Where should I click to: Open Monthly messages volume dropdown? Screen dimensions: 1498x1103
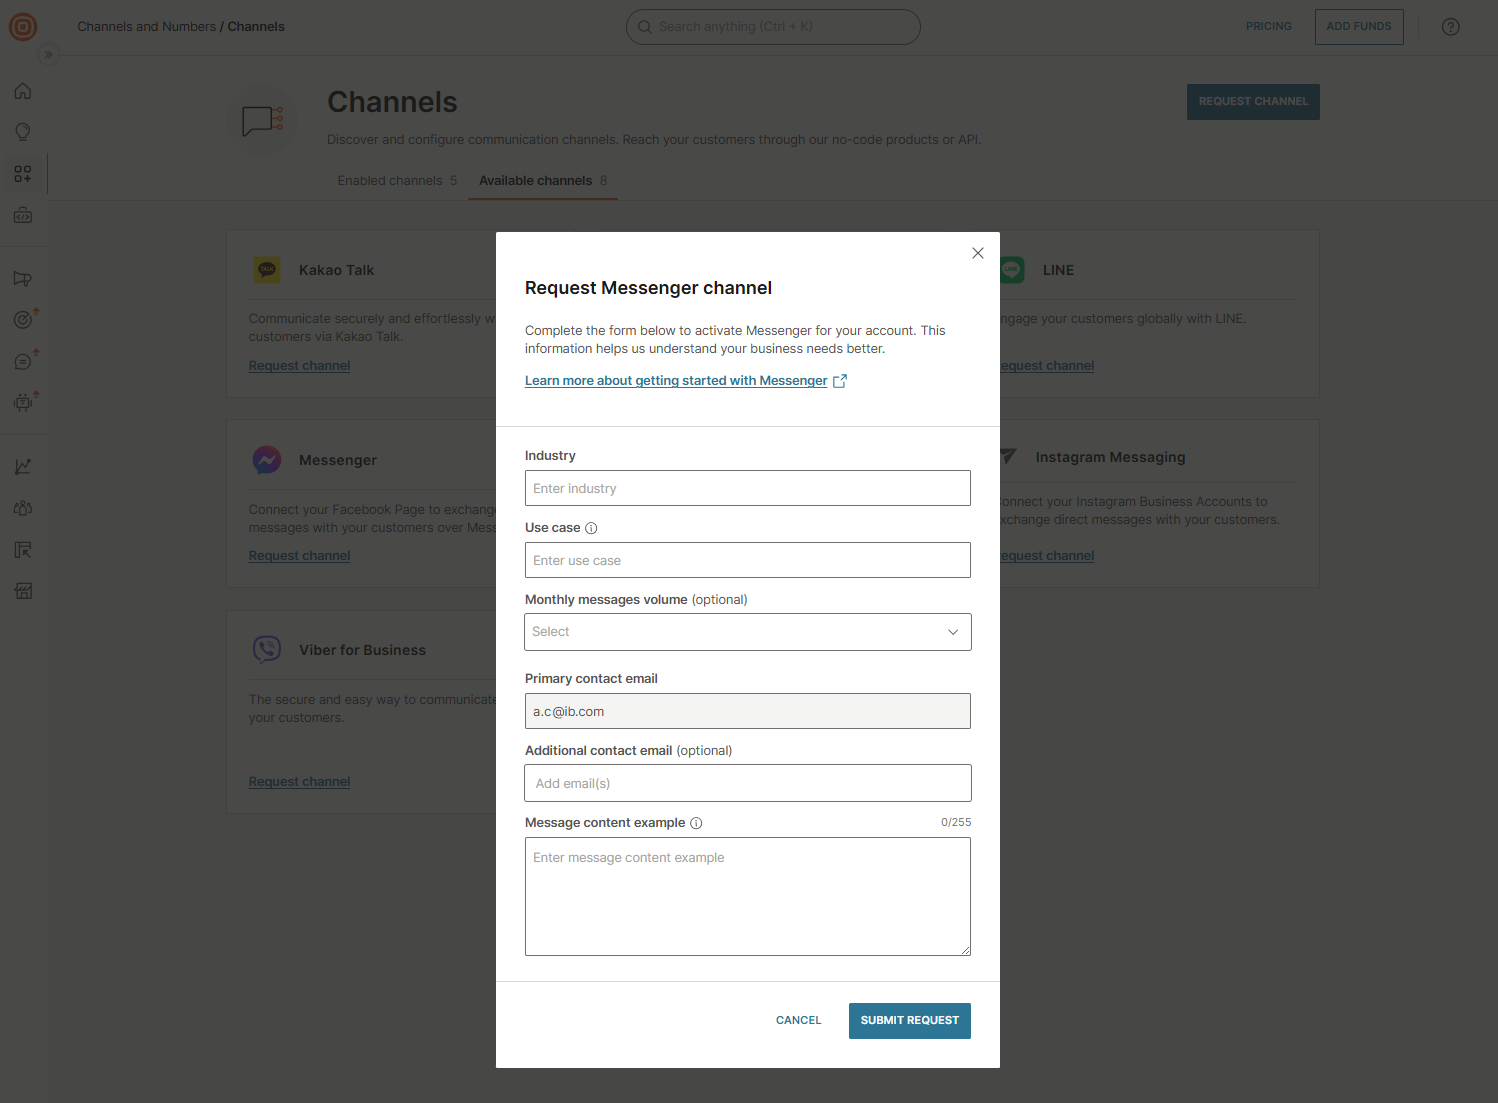pos(747,632)
